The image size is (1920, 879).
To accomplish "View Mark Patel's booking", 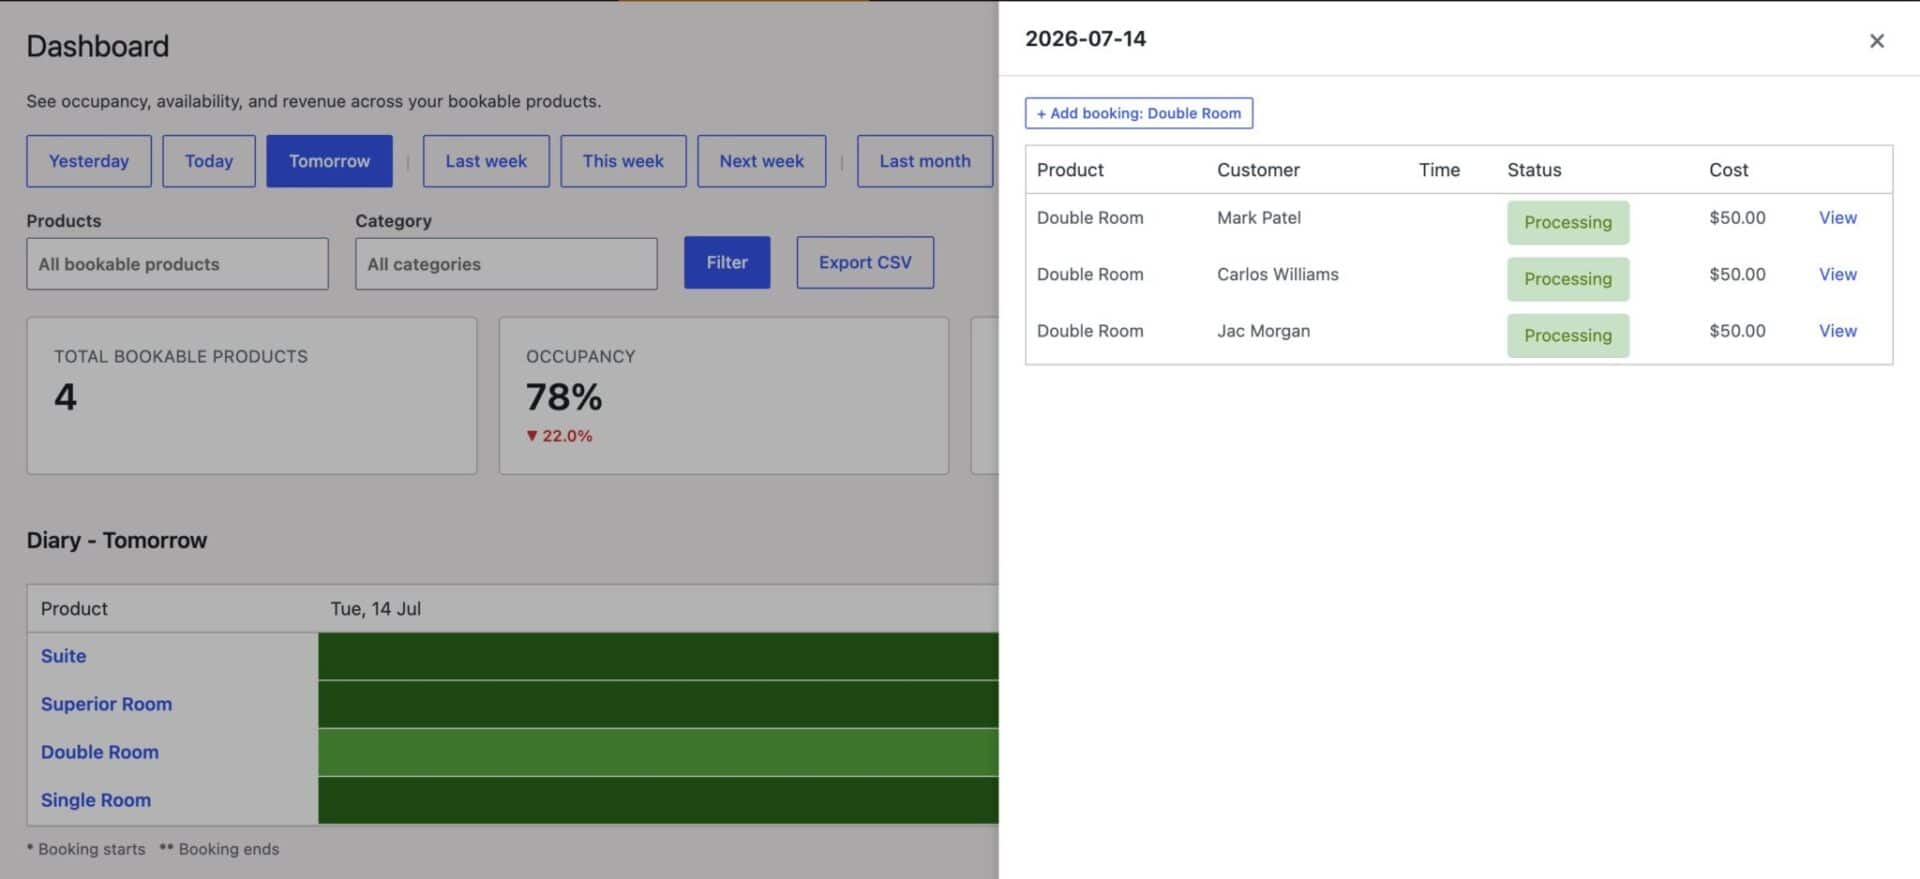I will [x=1837, y=217].
